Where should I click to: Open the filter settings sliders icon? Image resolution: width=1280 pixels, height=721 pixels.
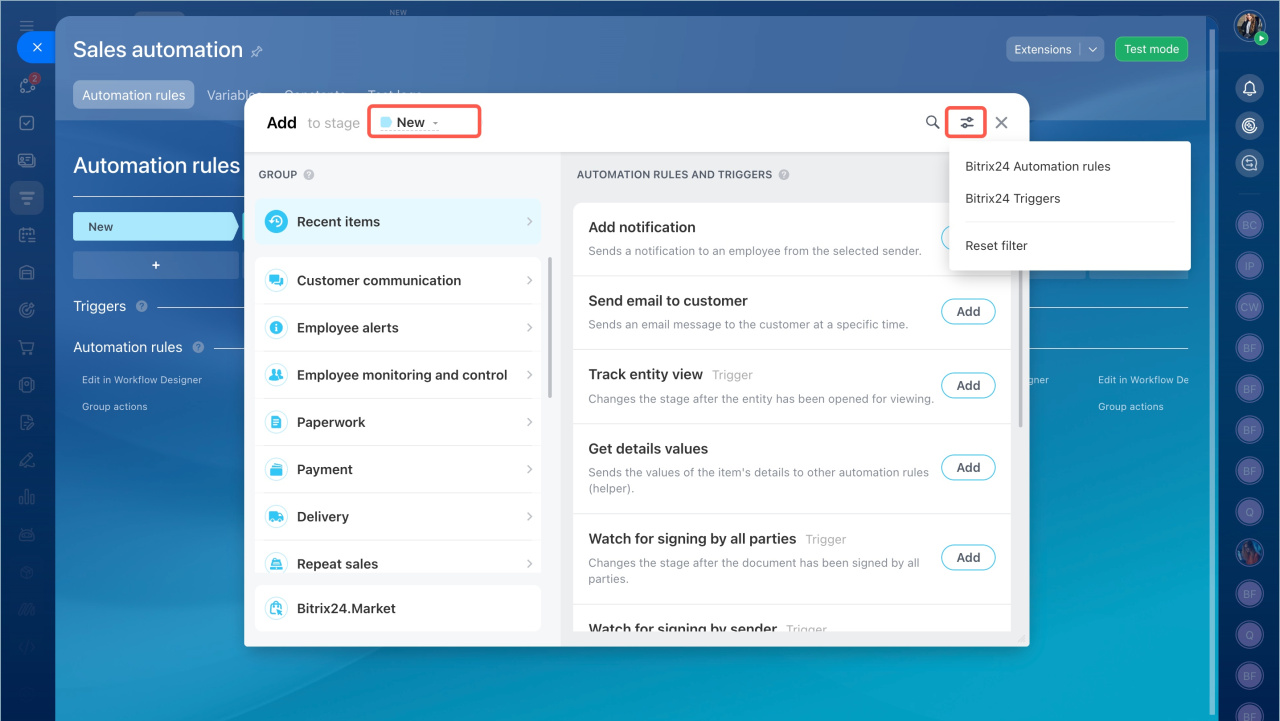point(966,122)
